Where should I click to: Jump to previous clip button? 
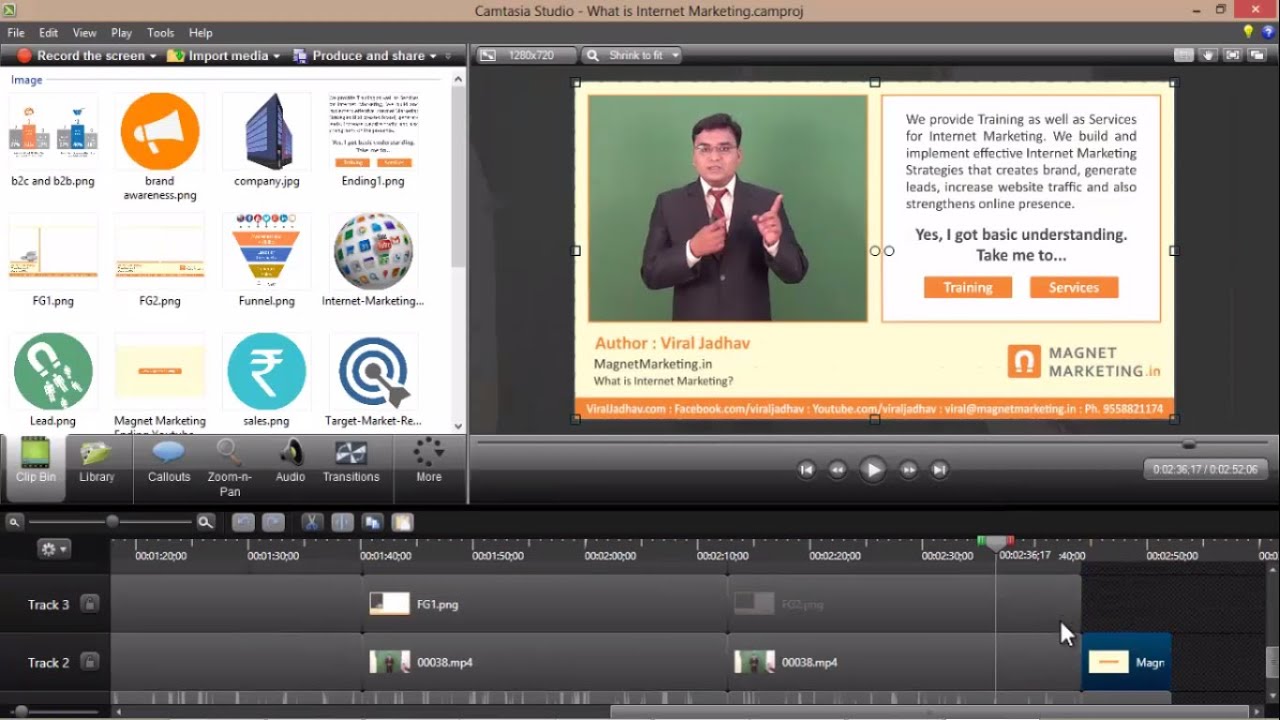[x=807, y=470]
